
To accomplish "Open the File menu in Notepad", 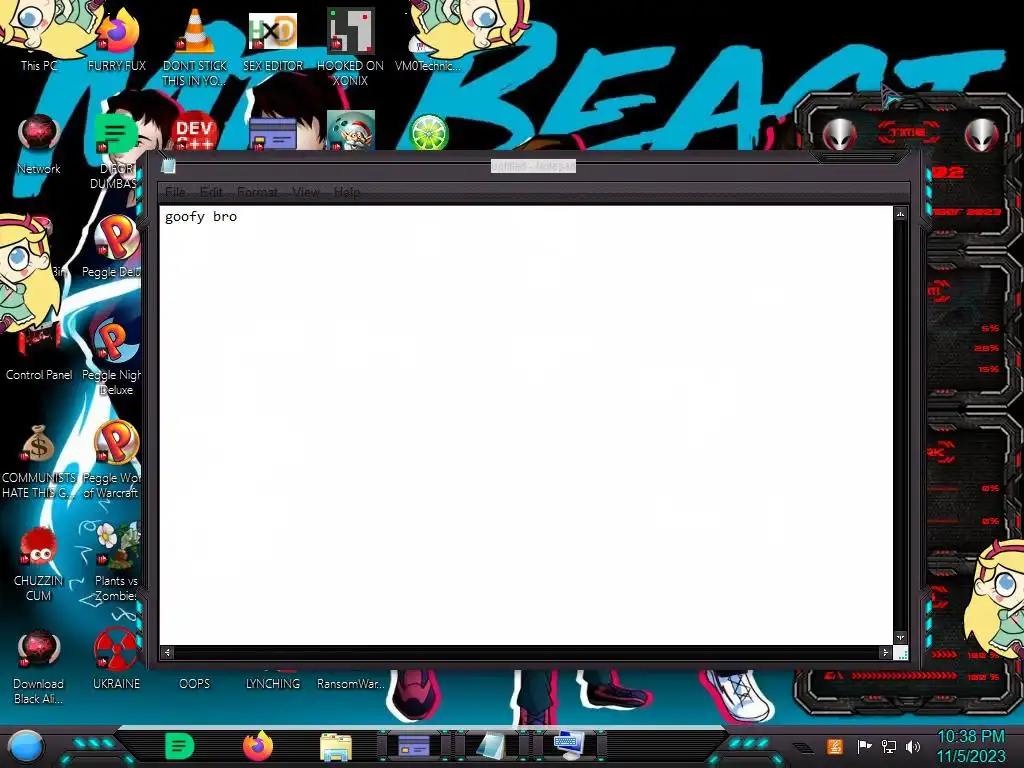I will pos(175,192).
